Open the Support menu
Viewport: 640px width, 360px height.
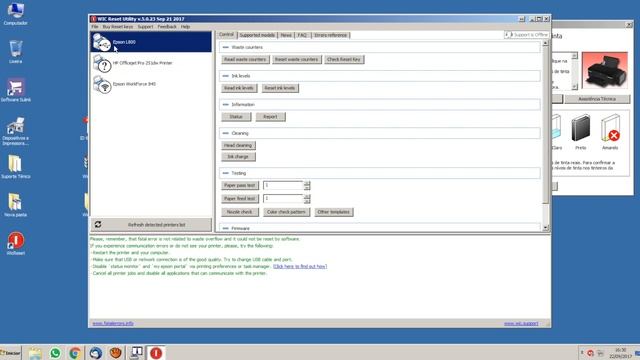145,27
